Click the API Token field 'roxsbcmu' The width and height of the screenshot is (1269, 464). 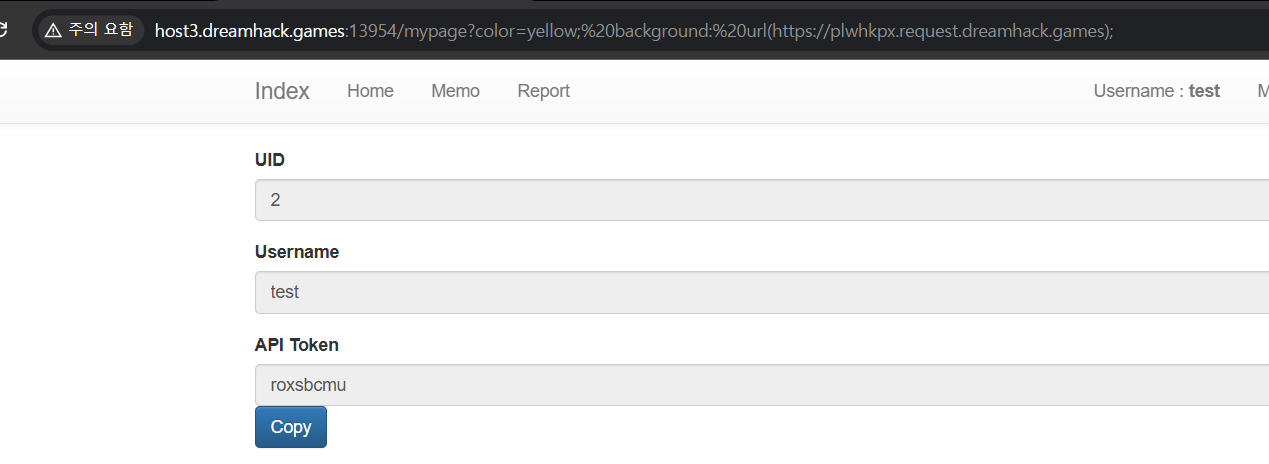pyautogui.click(x=760, y=385)
